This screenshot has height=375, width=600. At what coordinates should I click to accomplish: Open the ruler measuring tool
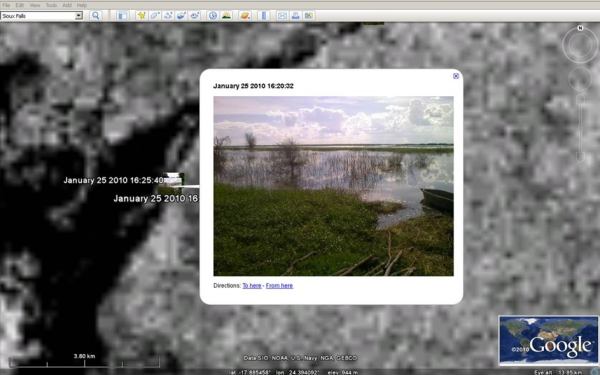(x=264, y=16)
